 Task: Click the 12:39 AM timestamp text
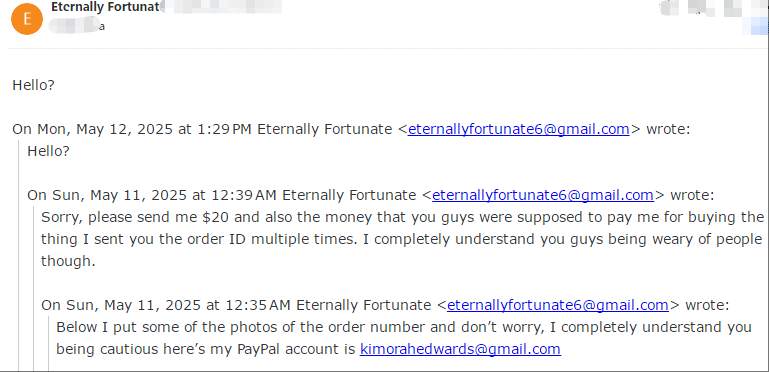click(244, 196)
